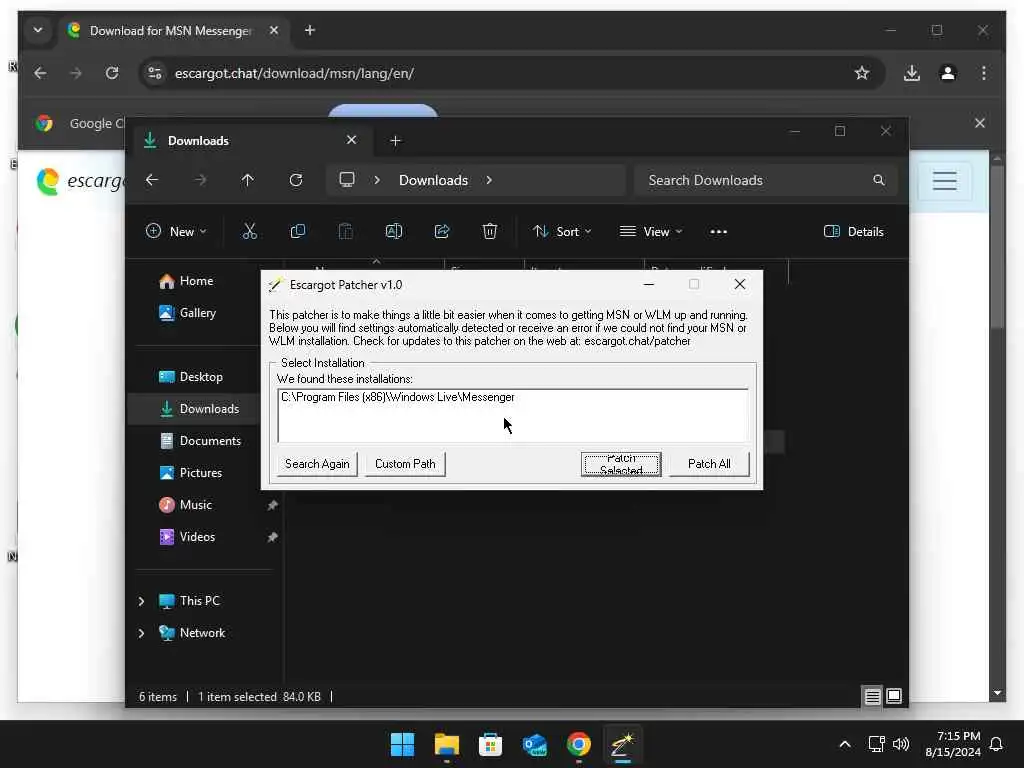Open a new Chrome tab
Viewport: 1024px width, 768px height.
point(310,30)
